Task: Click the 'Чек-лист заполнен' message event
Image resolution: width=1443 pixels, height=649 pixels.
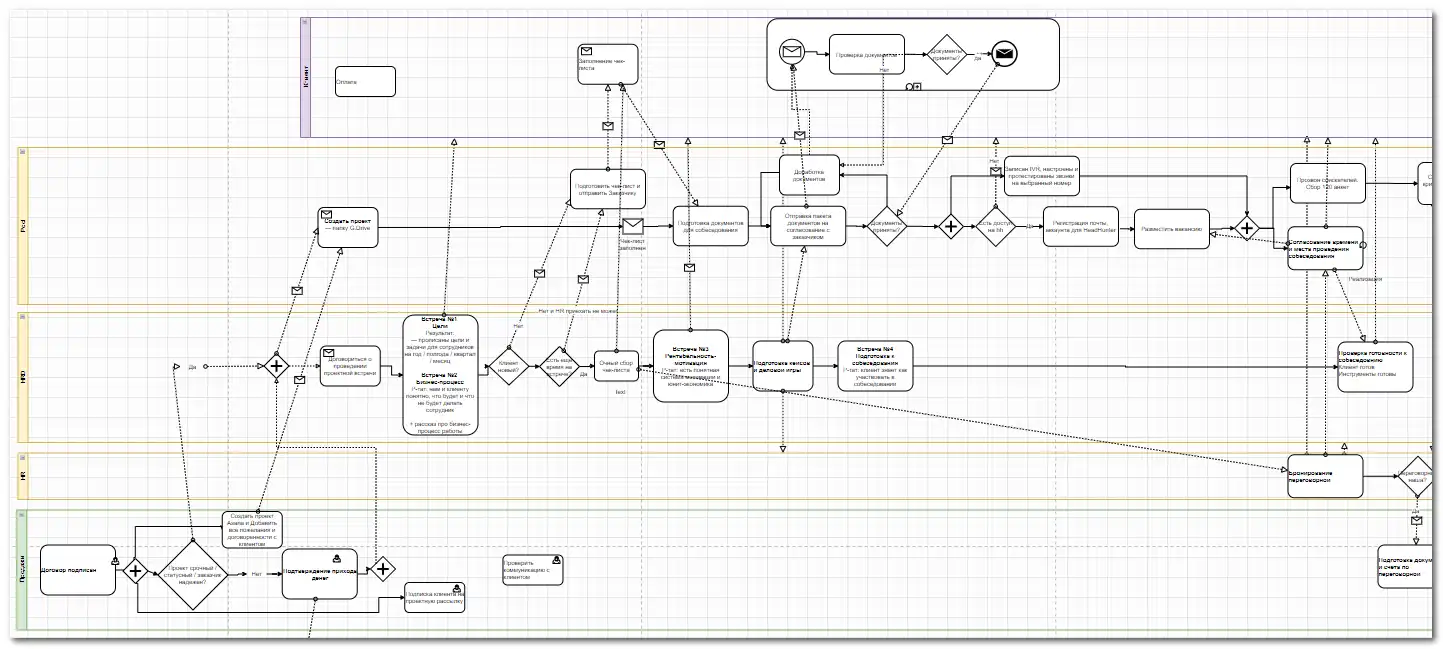Action: coord(632,227)
